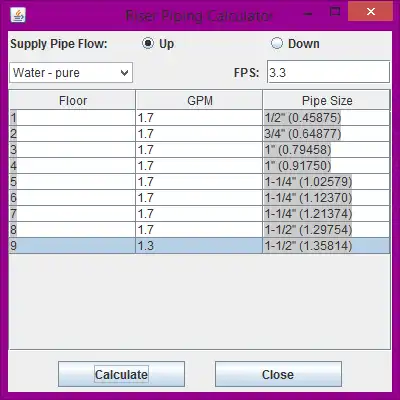Viewport: 400px width, 400px height.
Task: Click the Floor column header
Action: (73, 100)
